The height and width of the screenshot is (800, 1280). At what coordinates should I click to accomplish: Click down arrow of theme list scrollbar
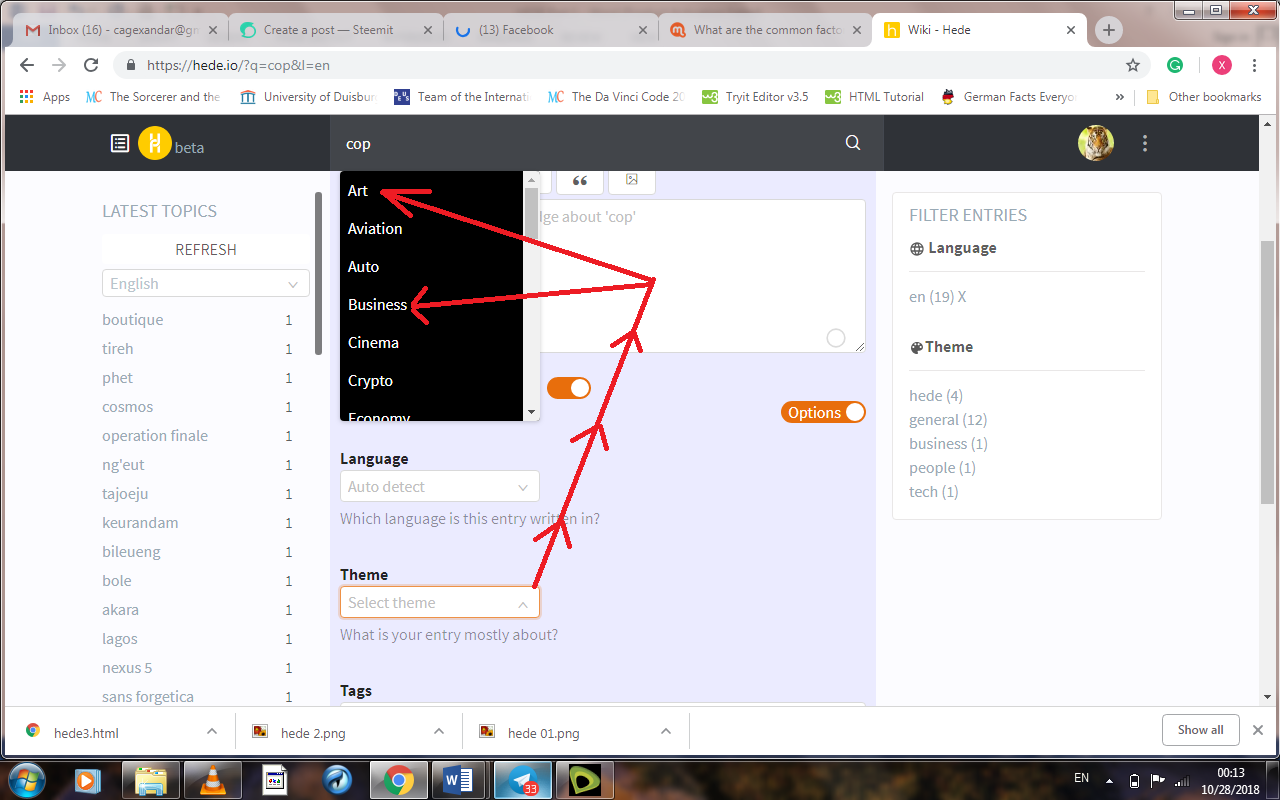(532, 412)
